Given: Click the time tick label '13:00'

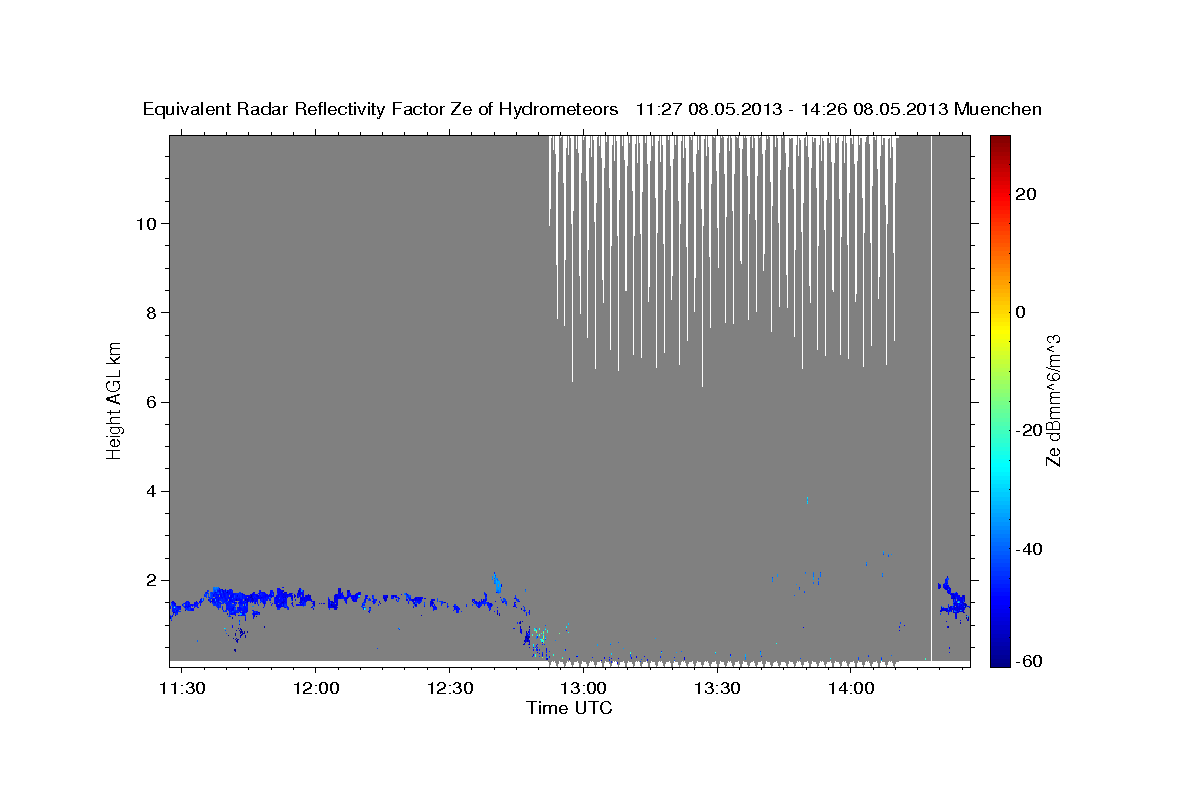Looking at the screenshot, I should point(583,688).
